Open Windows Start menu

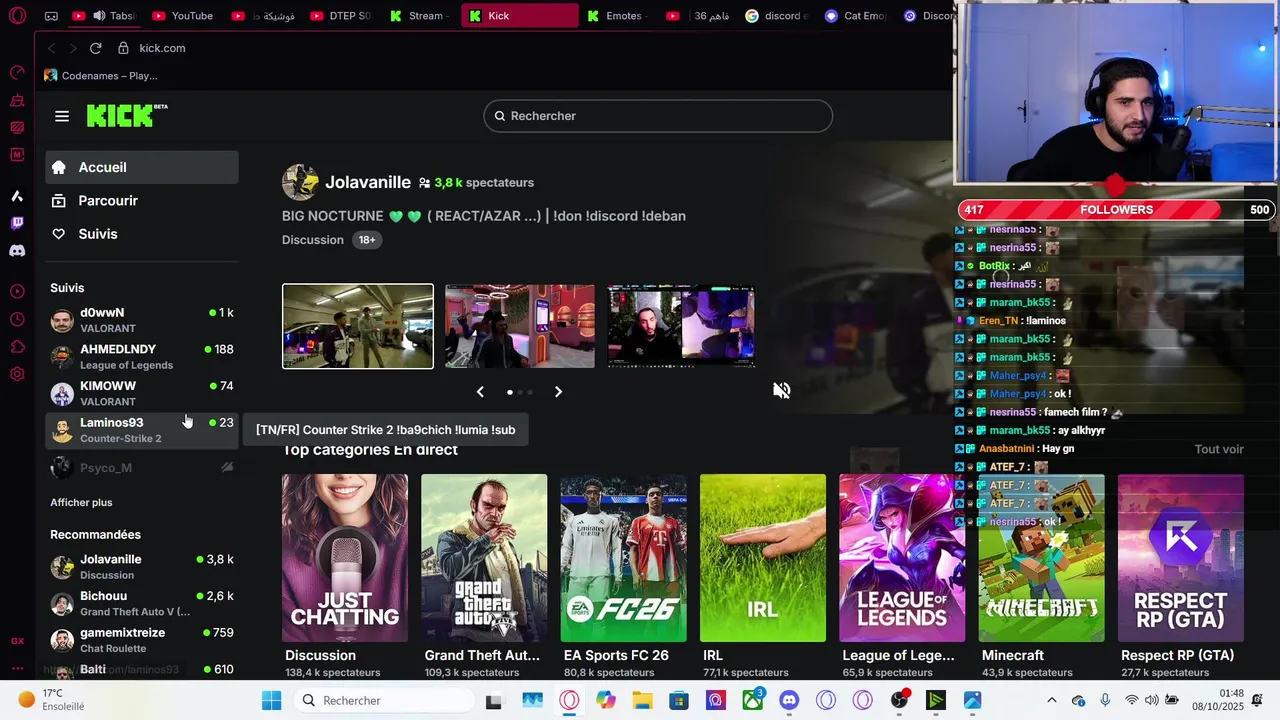(271, 700)
